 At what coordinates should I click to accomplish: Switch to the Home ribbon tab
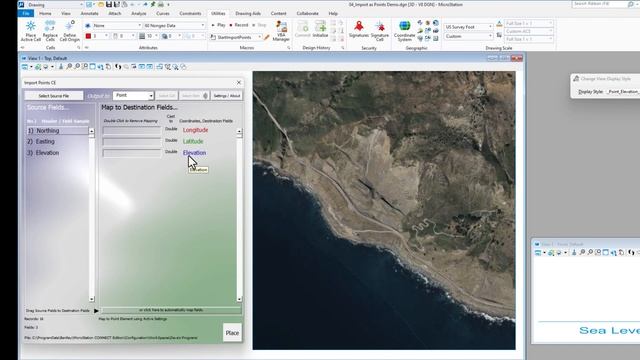(x=45, y=13)
